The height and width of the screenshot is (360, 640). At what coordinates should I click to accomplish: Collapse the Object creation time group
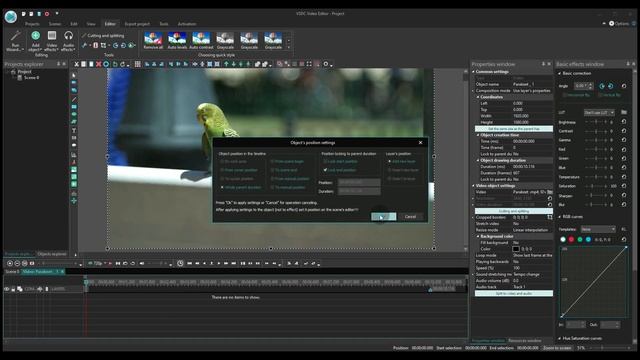tap(478, 135)
